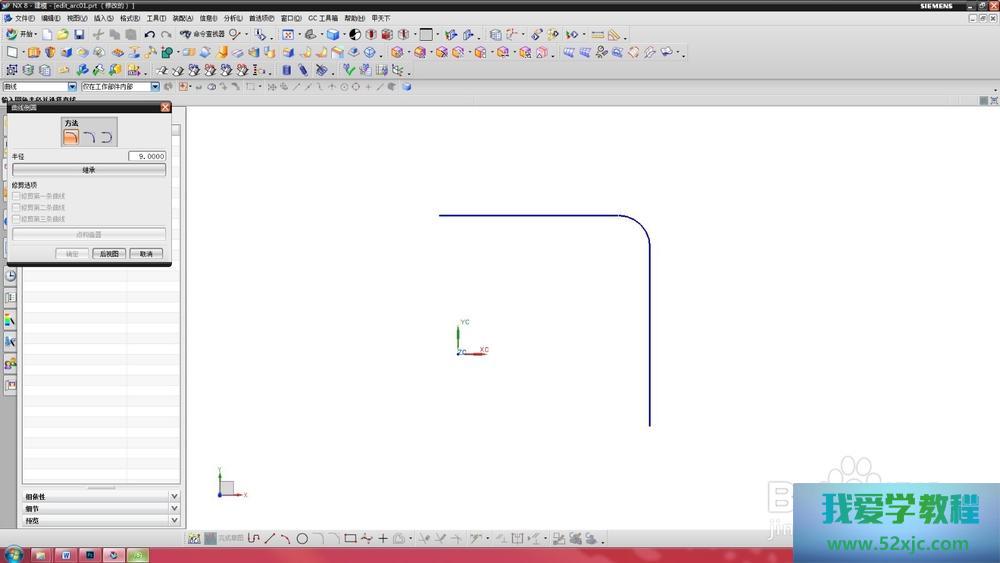The height and width of the screenshot is (563, 1000).
Task: Select the 2-curve fillet method icon
Action: [89, 137]
